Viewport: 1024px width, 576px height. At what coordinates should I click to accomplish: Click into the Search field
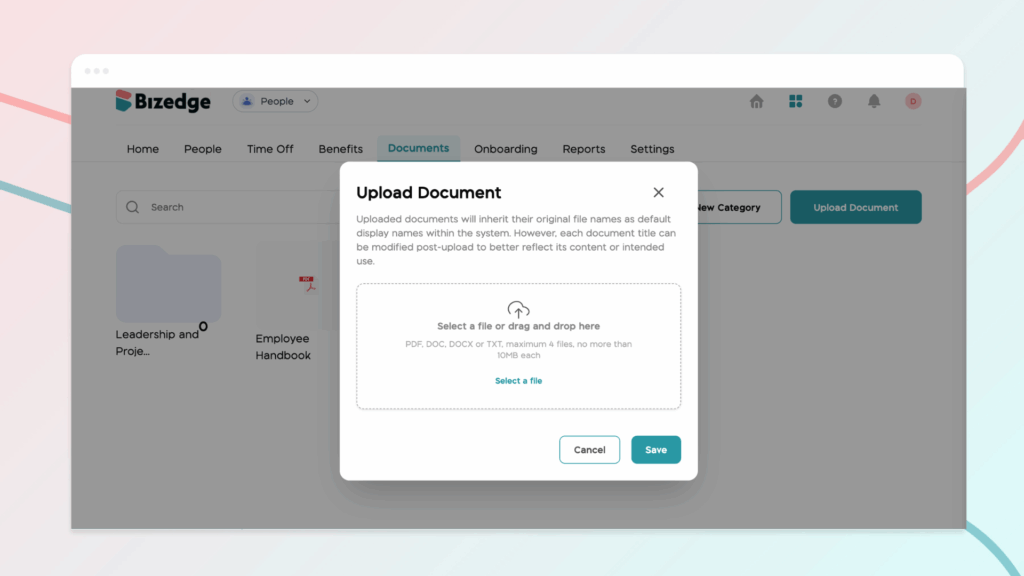point(230,207)
